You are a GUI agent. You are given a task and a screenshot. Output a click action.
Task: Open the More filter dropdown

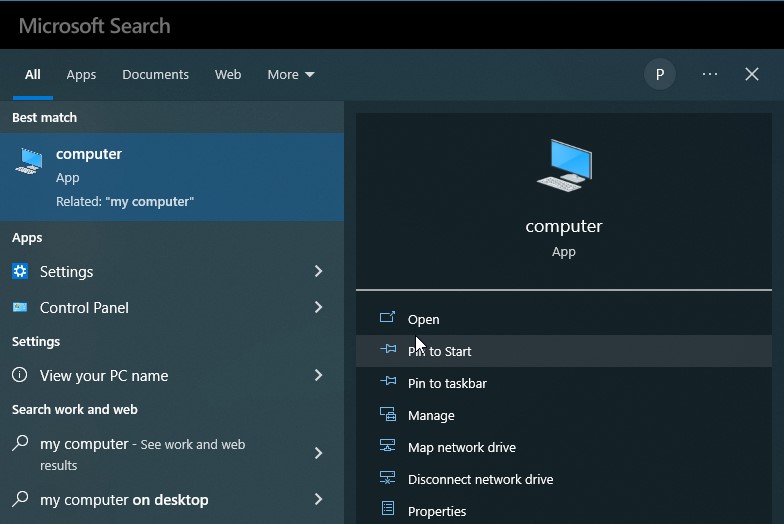point(290,74)
